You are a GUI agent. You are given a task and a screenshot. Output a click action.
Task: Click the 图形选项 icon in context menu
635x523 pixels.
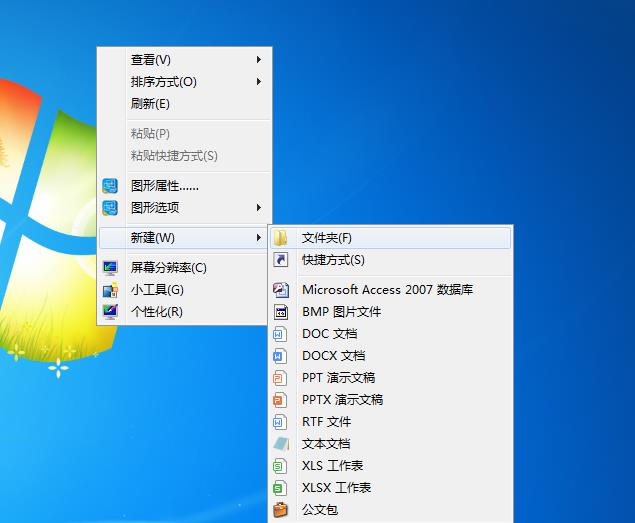click(110, 208)
